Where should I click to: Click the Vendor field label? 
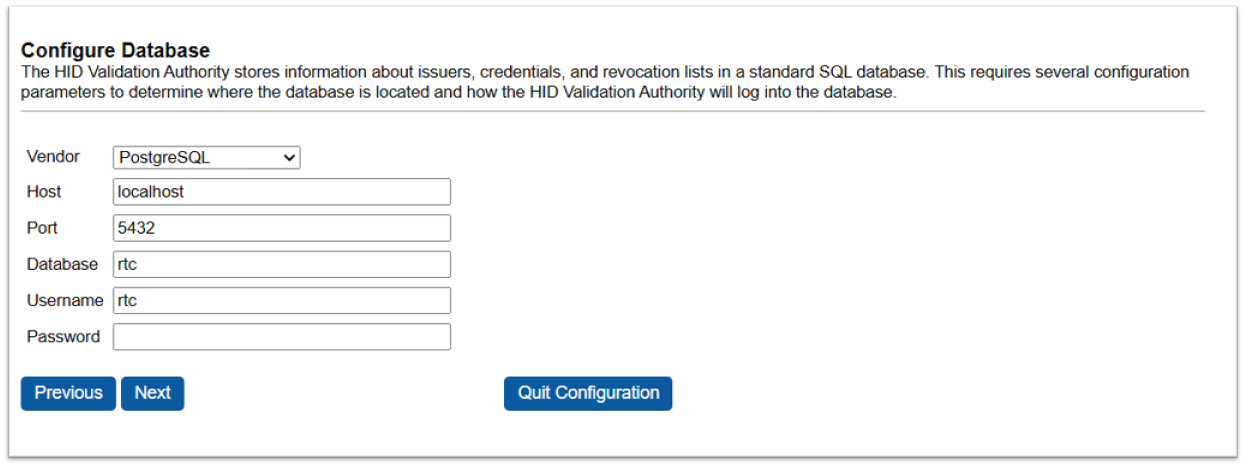click(53, 157)
